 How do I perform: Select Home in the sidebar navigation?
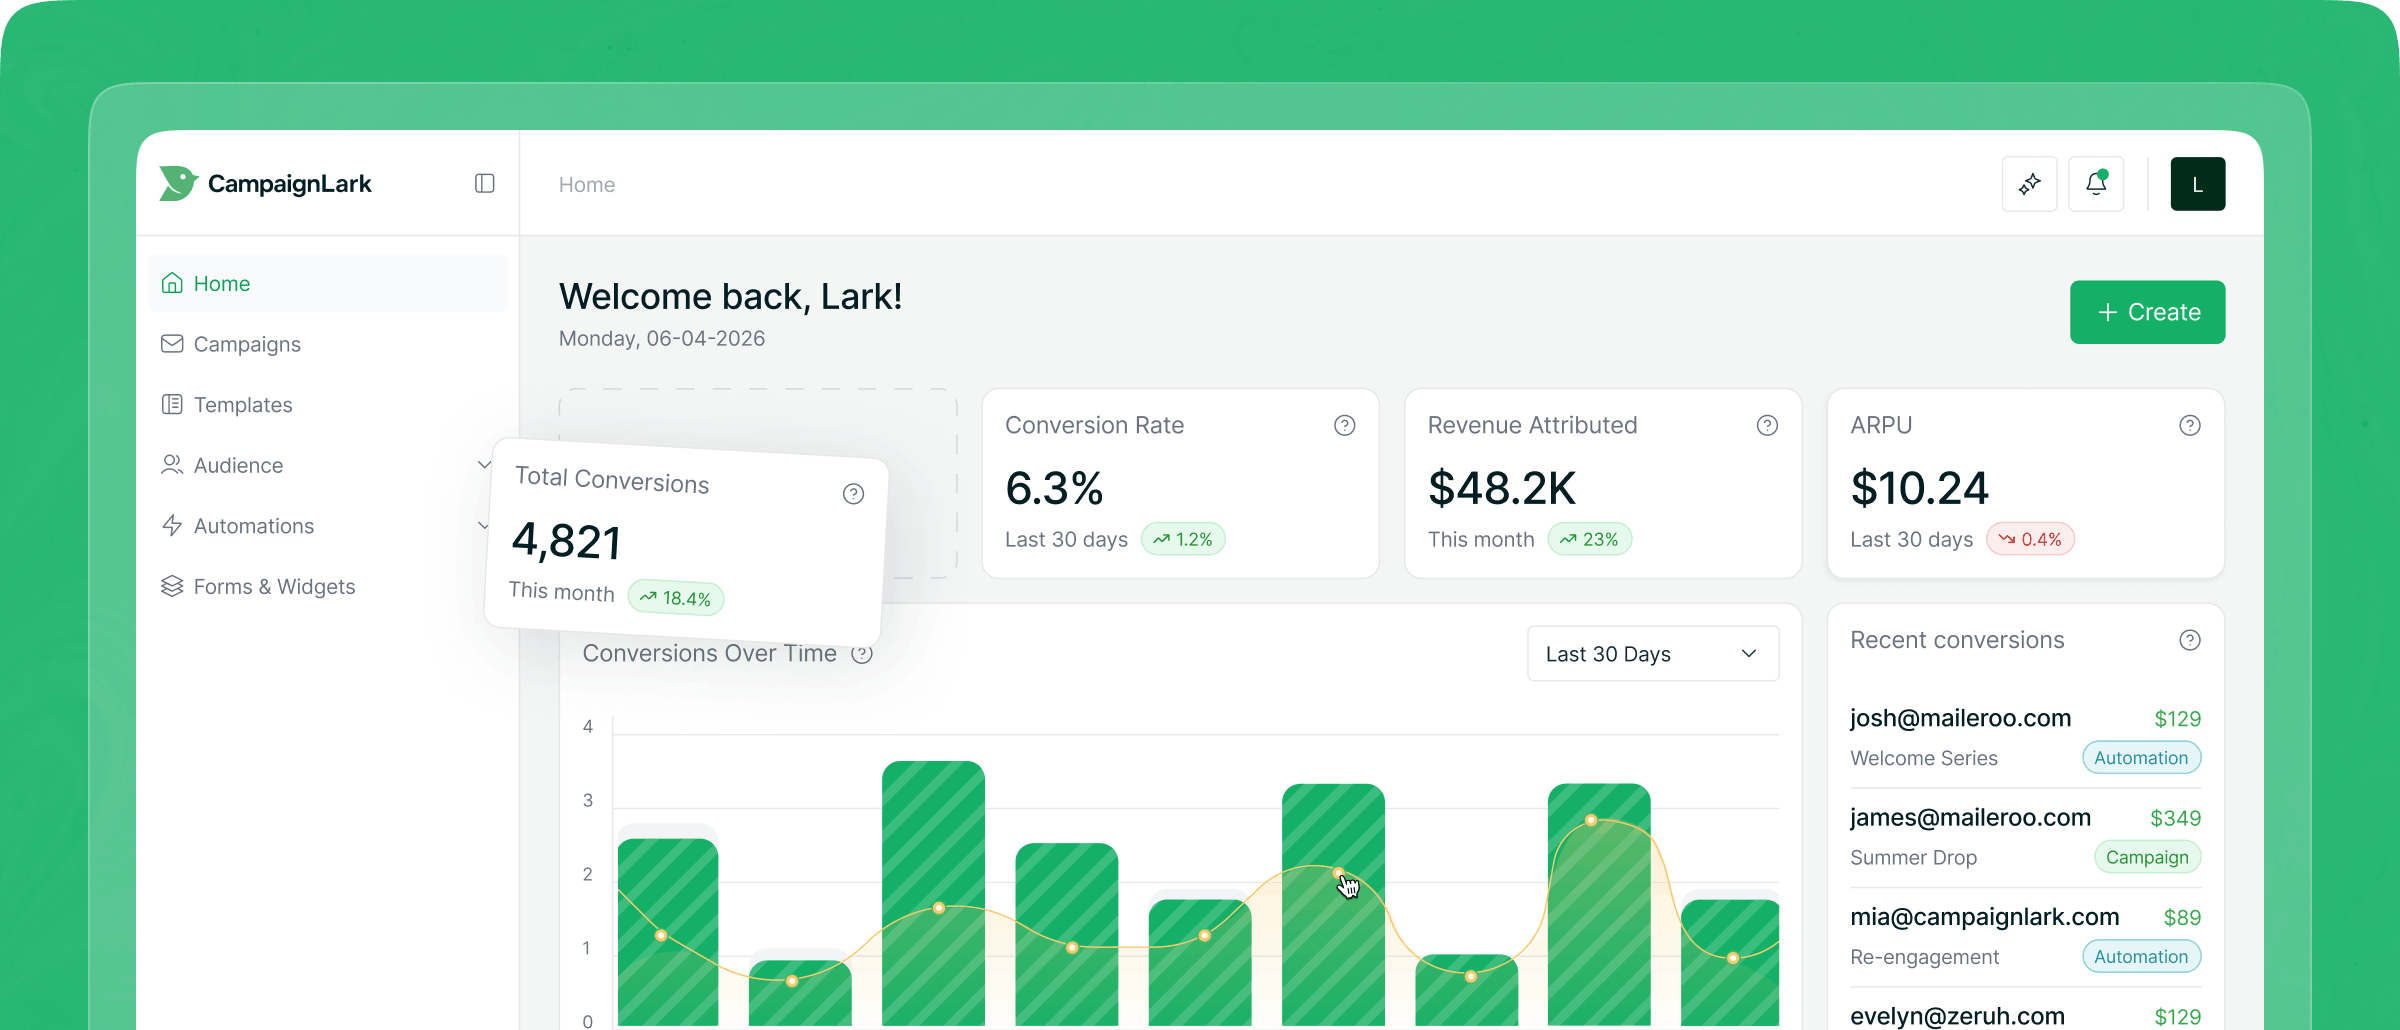(x=221, y=283)
